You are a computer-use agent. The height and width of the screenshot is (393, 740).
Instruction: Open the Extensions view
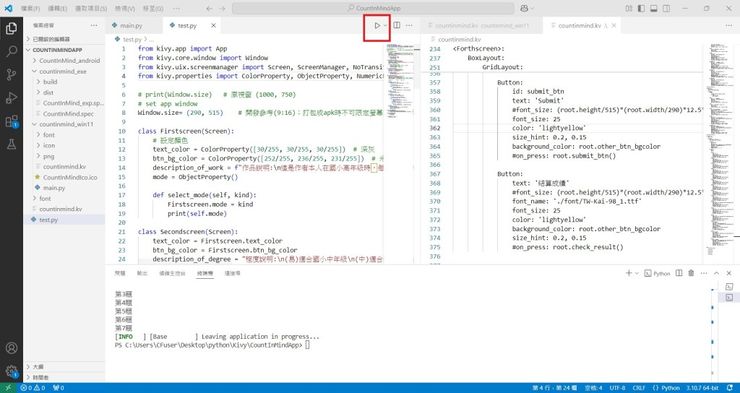tap(11, 121)
